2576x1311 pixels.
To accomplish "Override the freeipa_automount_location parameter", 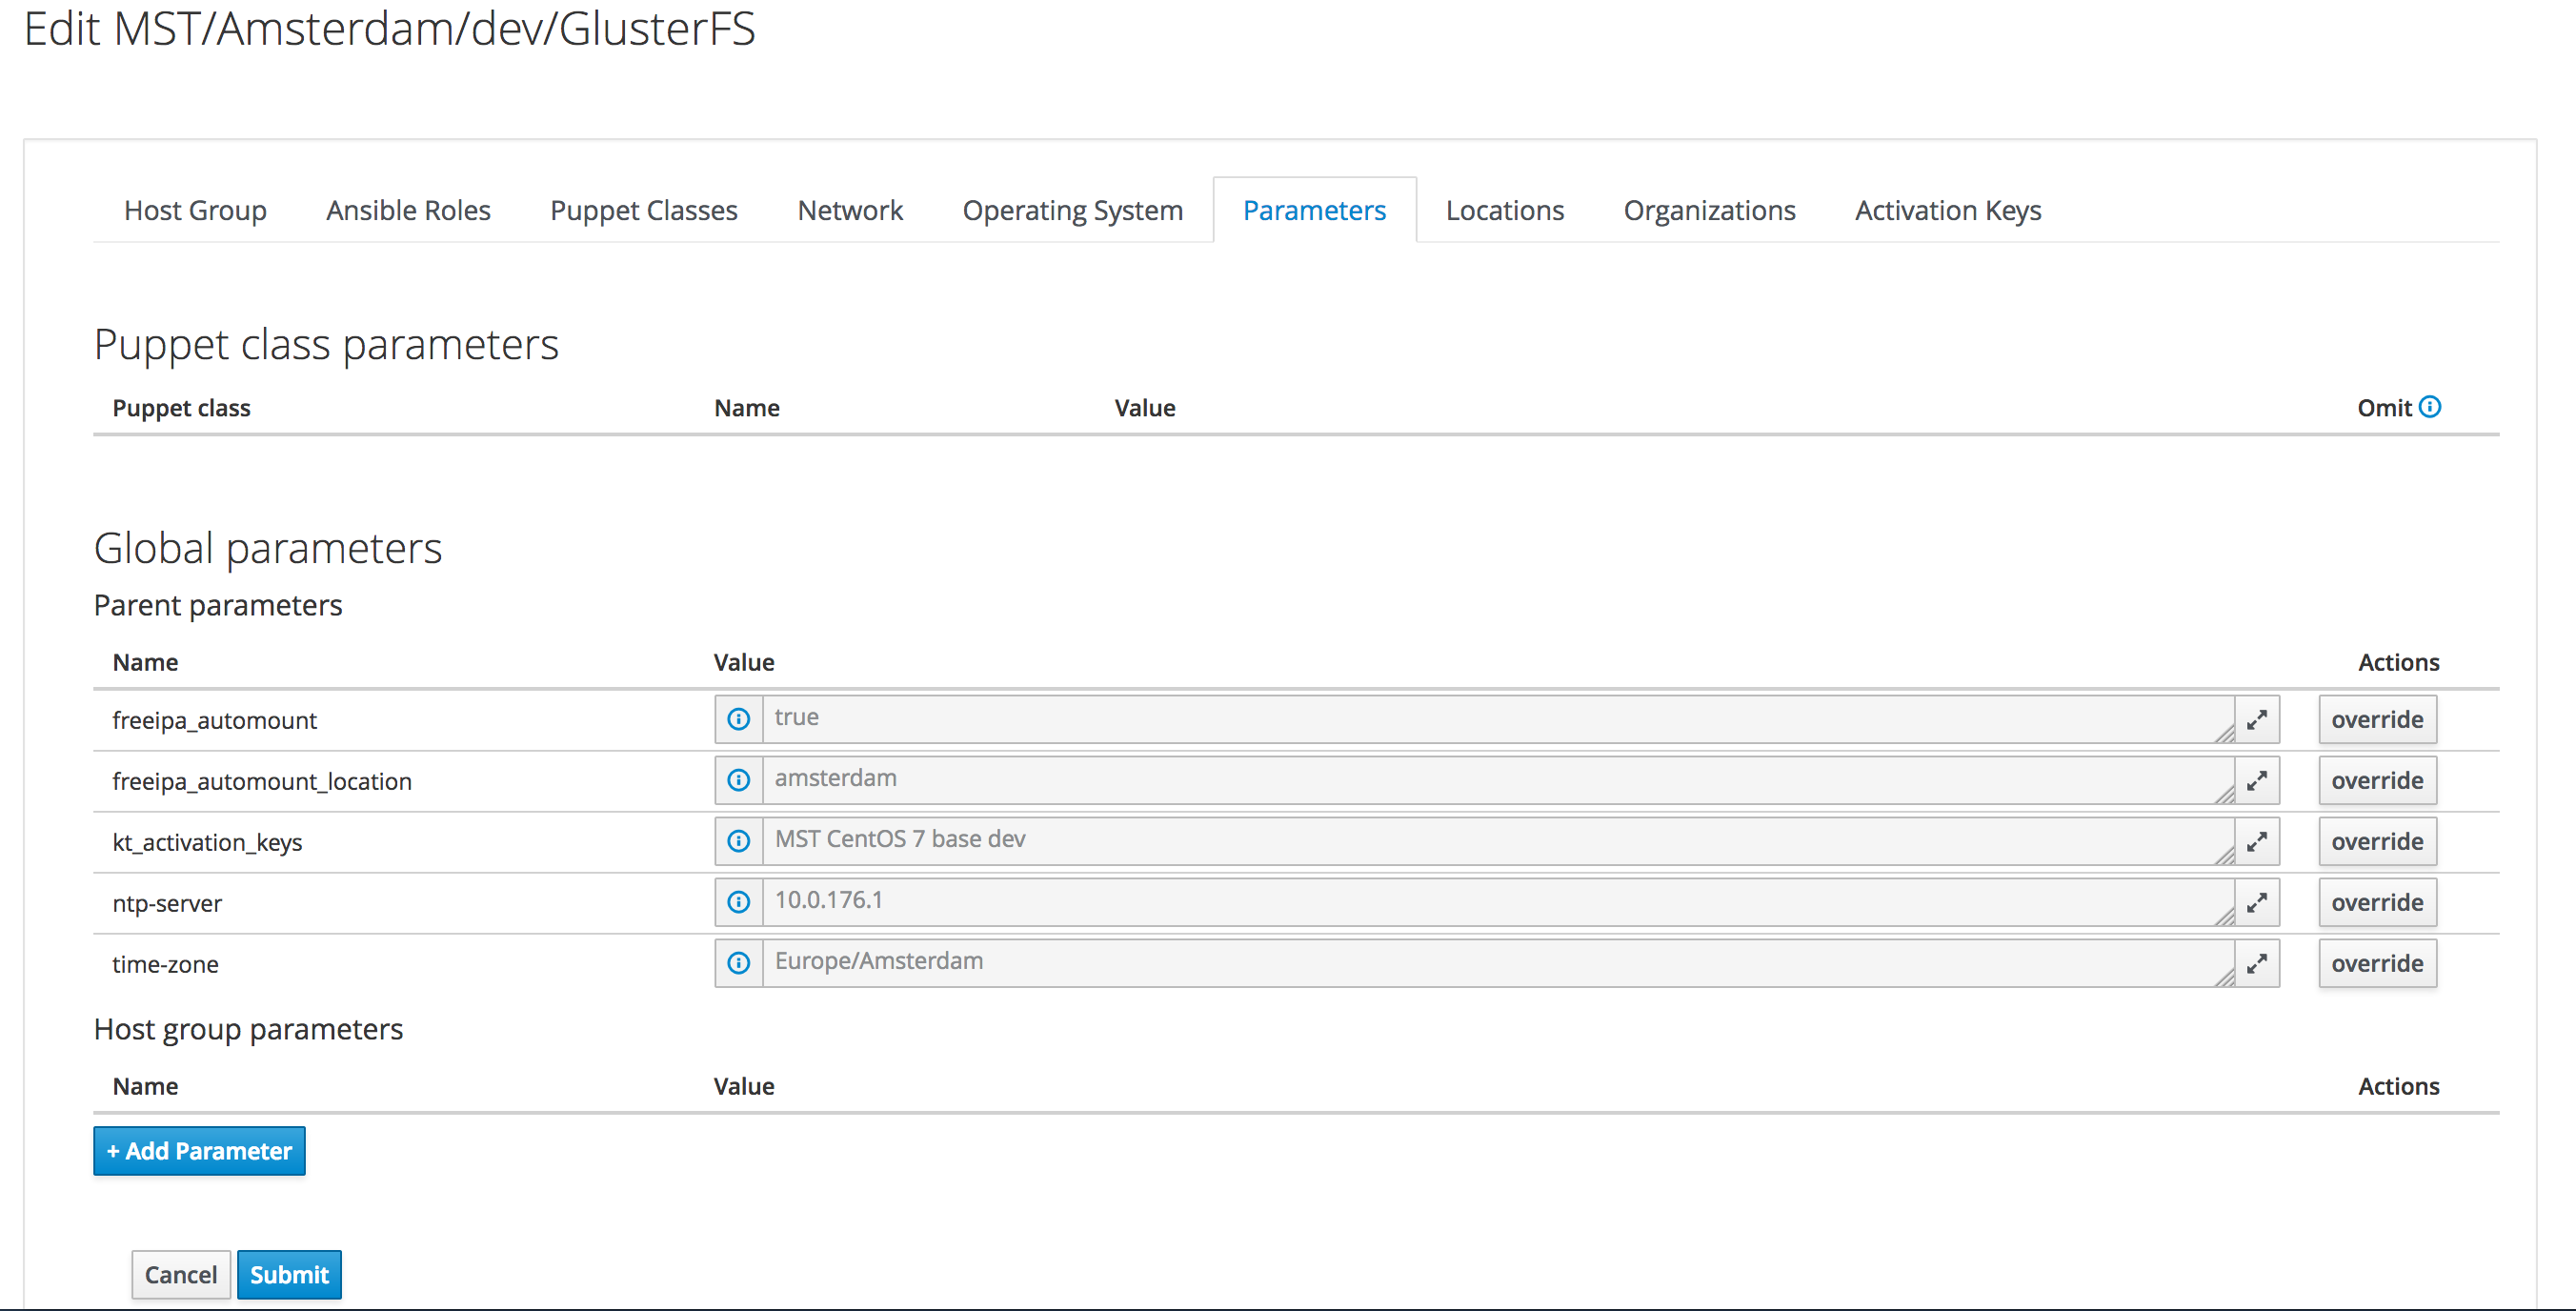I will [2377, 780].
